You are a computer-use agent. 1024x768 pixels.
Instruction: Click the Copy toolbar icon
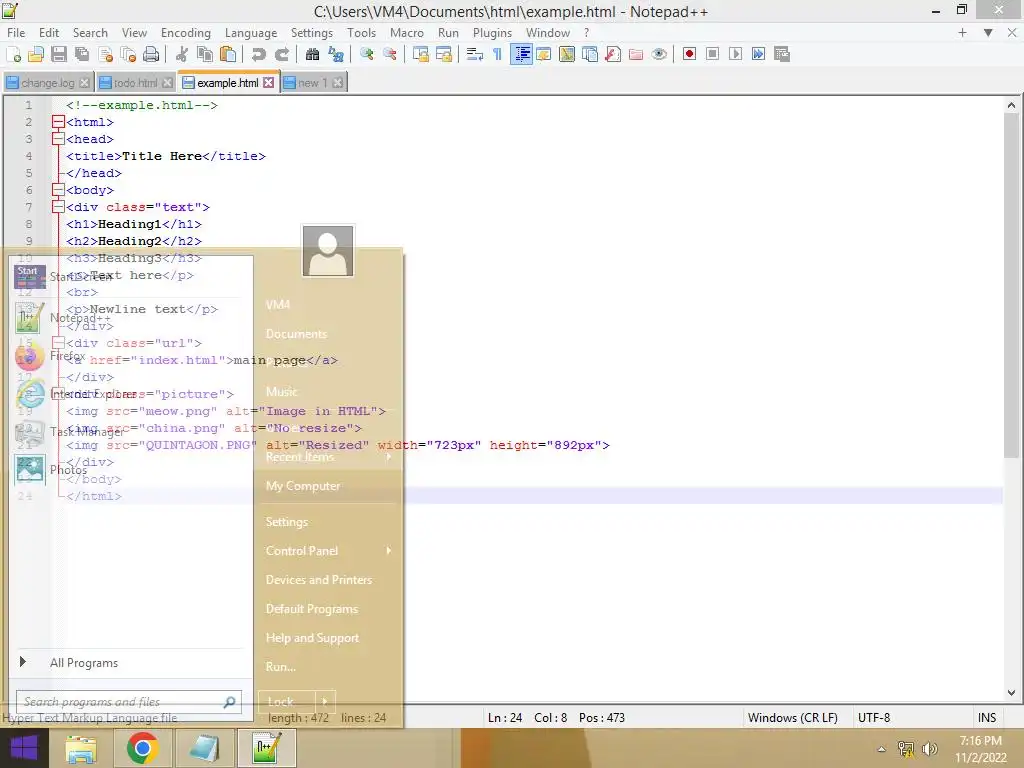click(205, 54)
